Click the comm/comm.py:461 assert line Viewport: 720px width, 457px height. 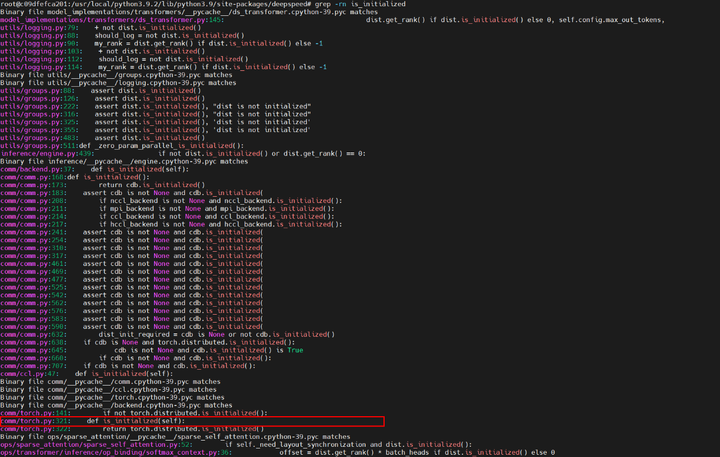click(x=132, y=264)
